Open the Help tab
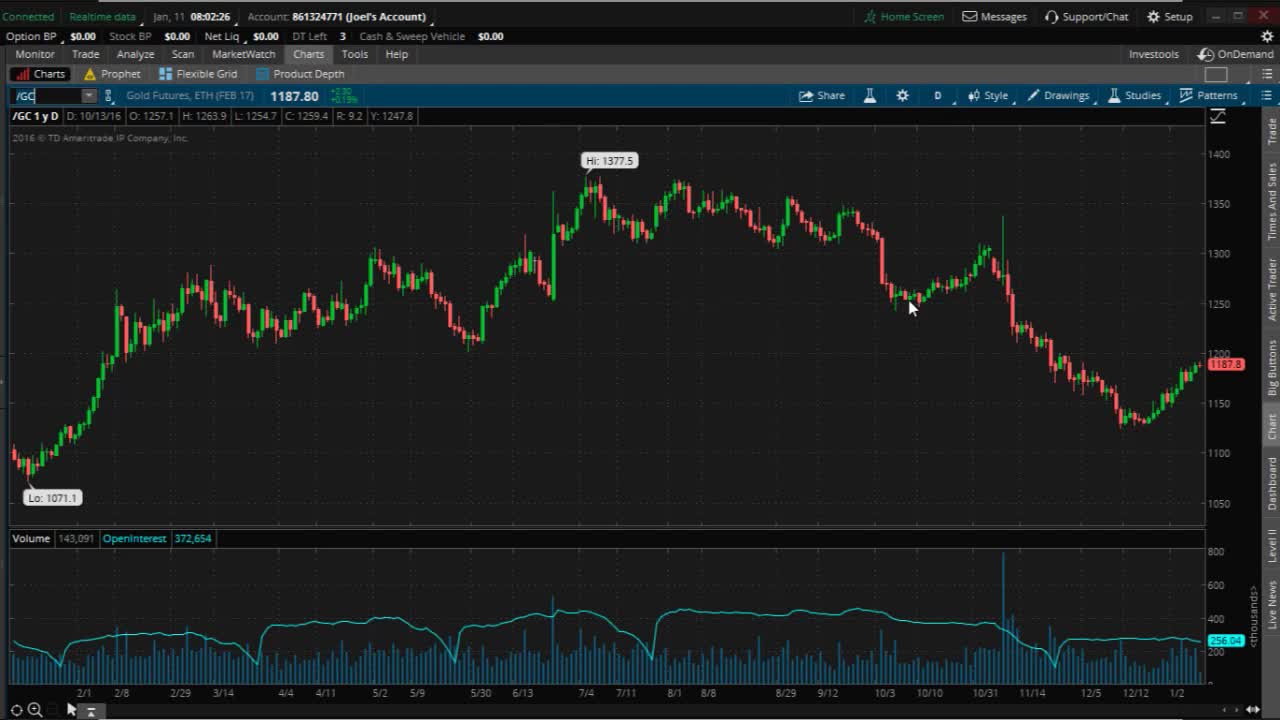The height and width of the screenshot is (720, 1280). coord(397,54)
